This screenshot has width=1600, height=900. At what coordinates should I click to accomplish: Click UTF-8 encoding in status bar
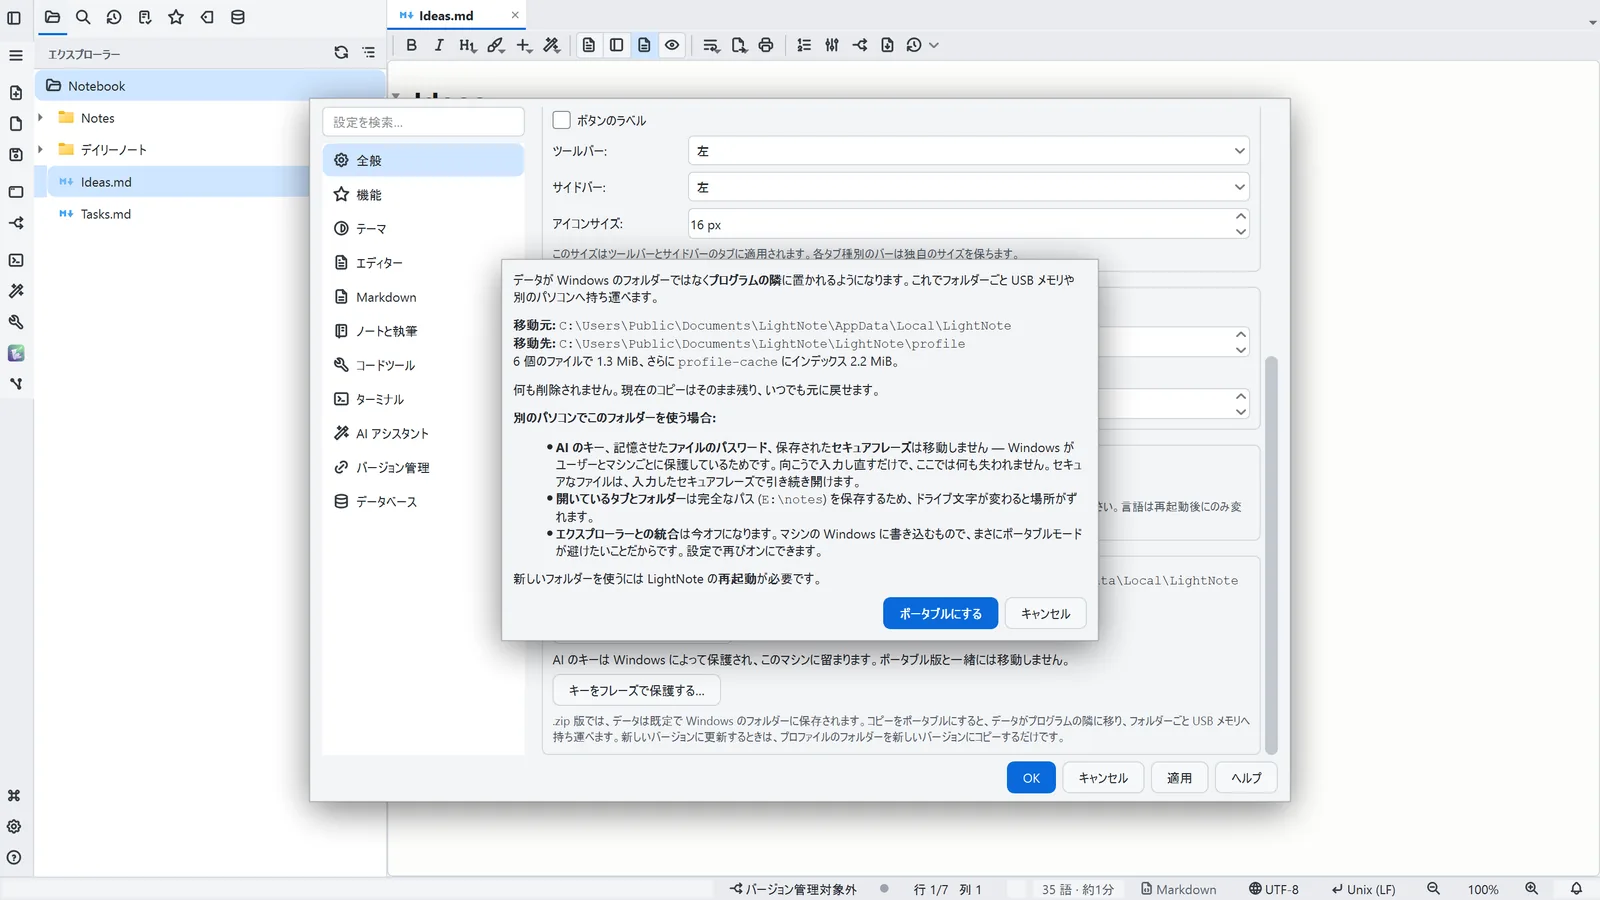pos(1273,889)
